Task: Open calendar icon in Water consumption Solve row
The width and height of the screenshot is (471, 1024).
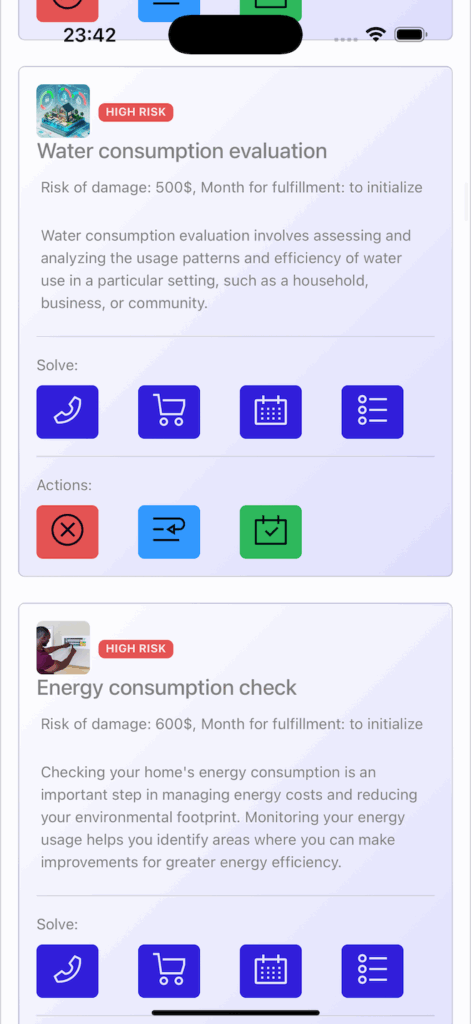Action: pos(270,412)
